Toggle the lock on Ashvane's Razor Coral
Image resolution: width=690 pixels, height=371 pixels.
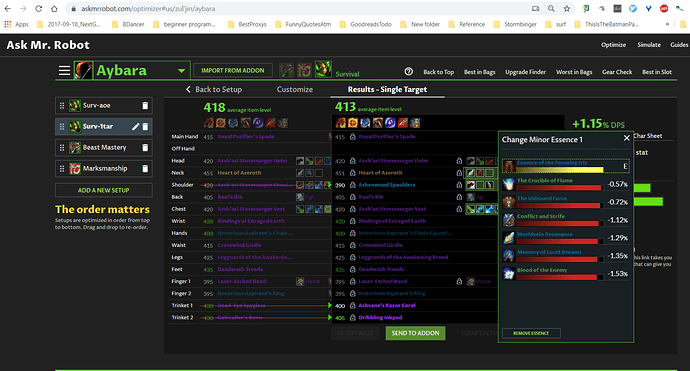(352, 305)
